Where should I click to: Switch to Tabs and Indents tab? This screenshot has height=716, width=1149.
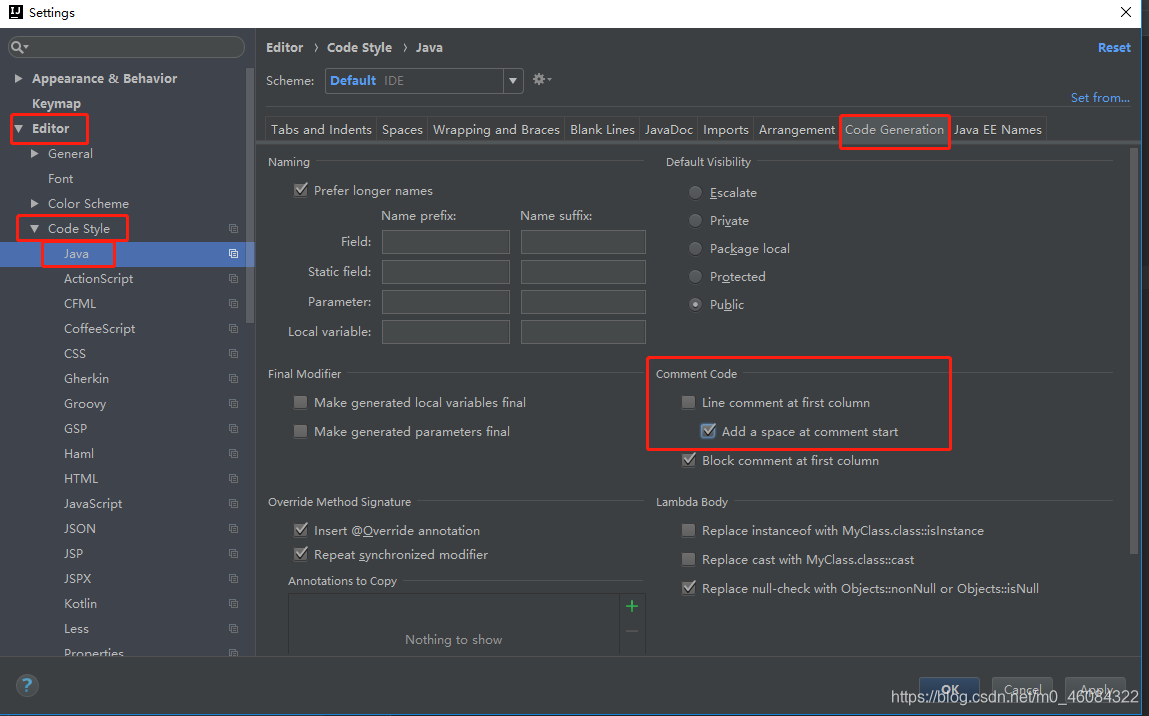321,130
